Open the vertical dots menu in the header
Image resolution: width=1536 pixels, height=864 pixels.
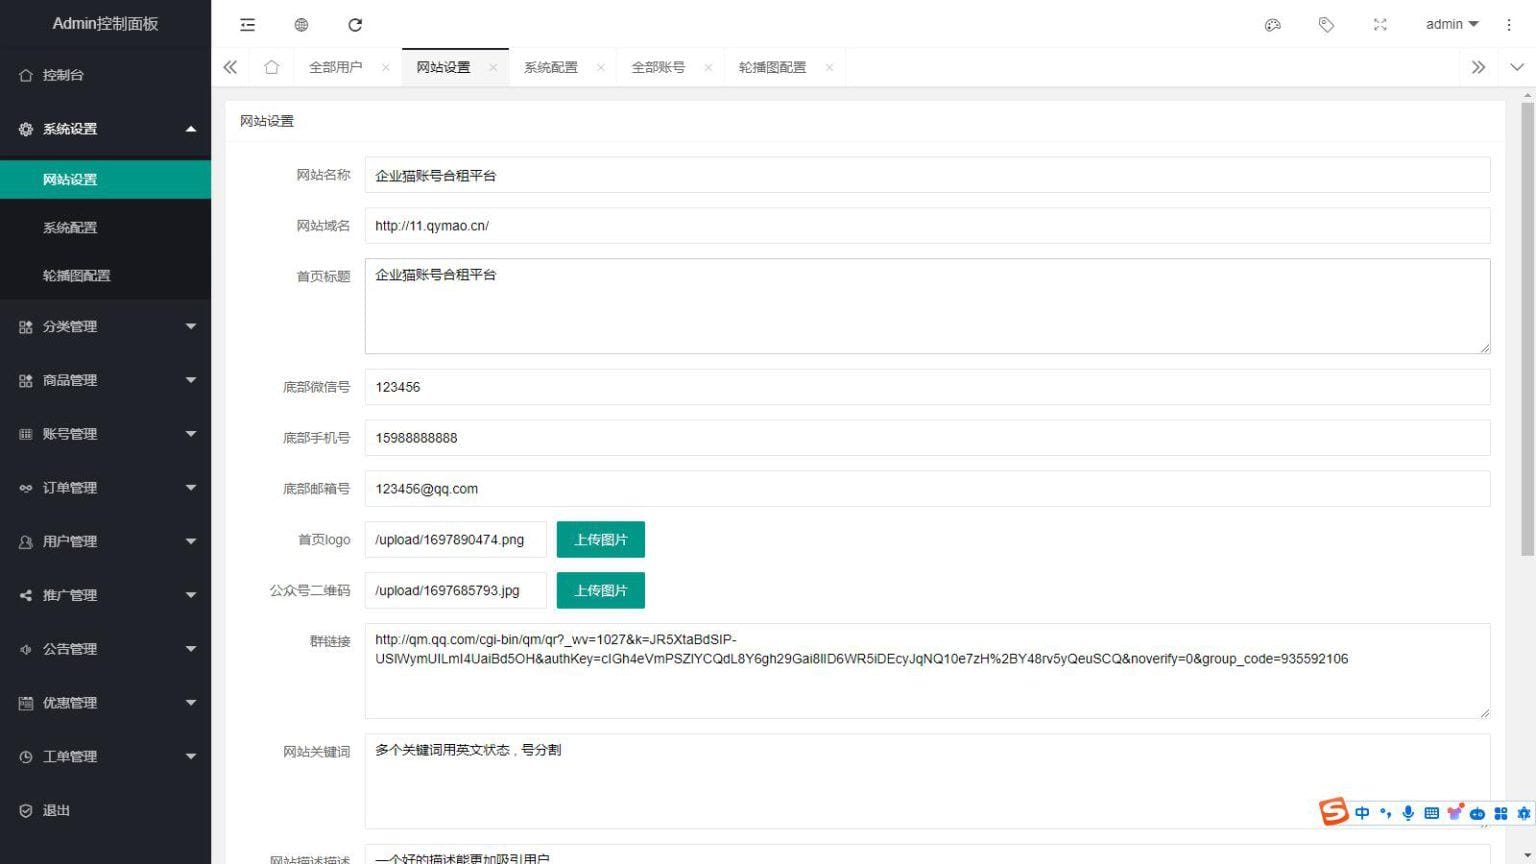(1508, 24)
